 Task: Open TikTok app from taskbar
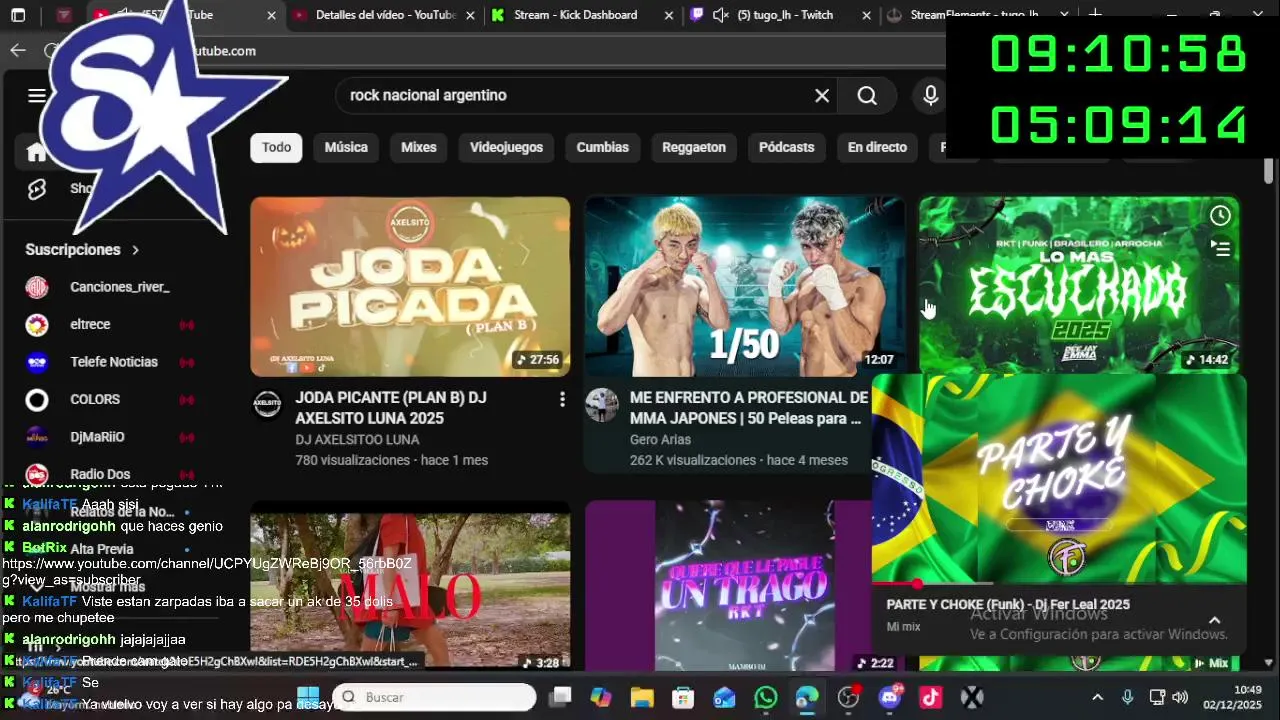click(931, 697)
